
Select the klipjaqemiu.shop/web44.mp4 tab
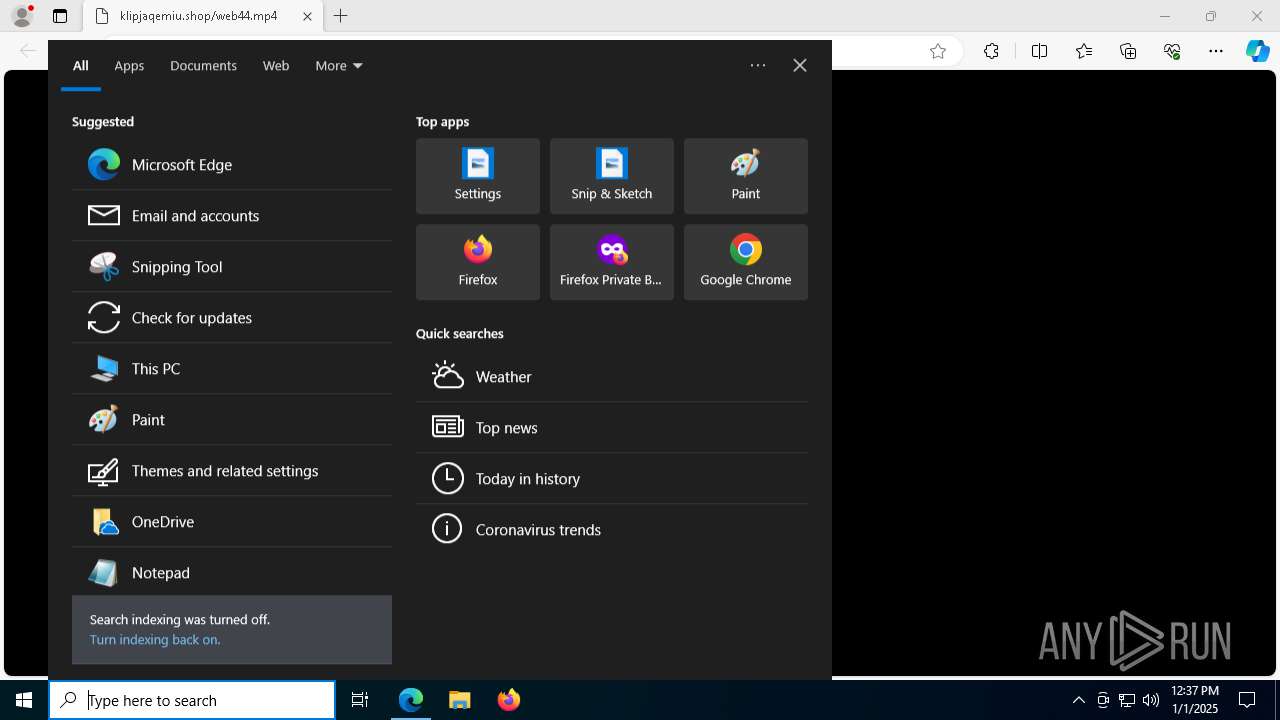point(202,16)
